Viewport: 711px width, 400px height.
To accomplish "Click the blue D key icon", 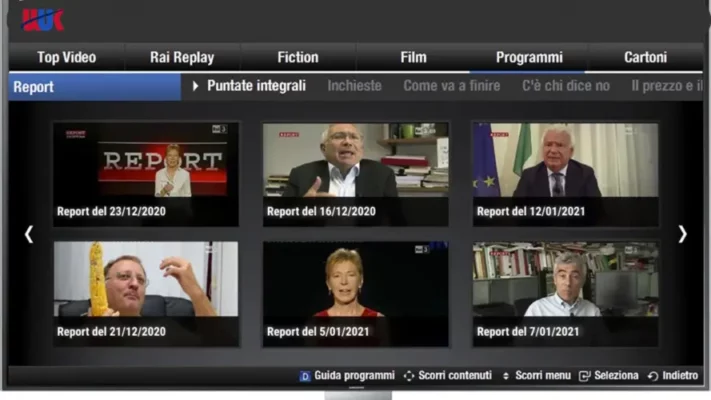I will 305,376.
